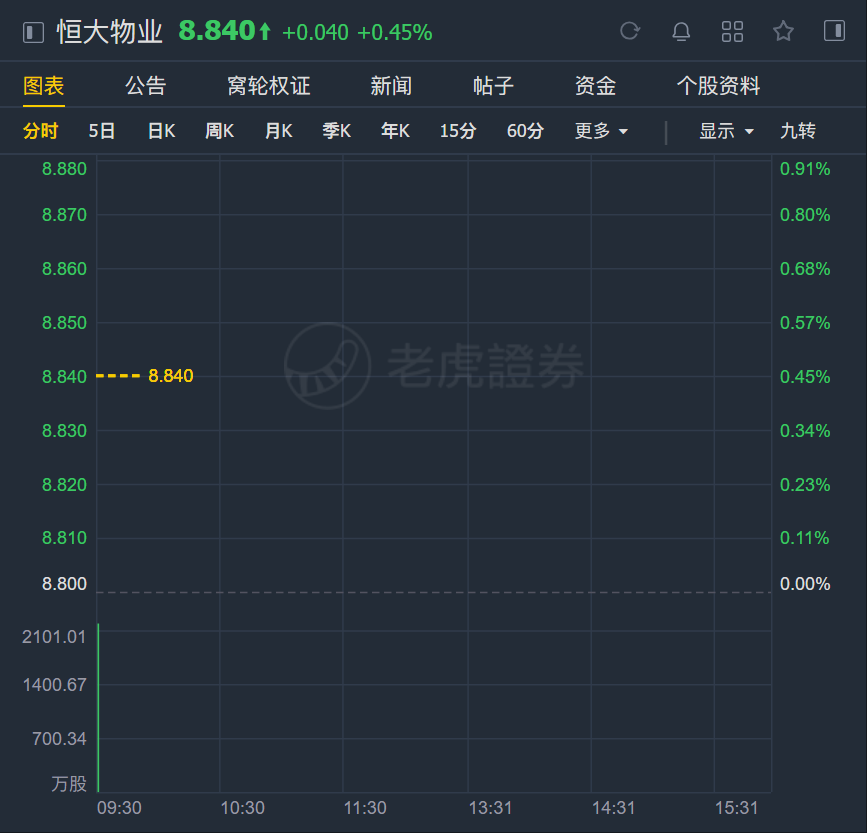Open the grid layout icon

732,32
